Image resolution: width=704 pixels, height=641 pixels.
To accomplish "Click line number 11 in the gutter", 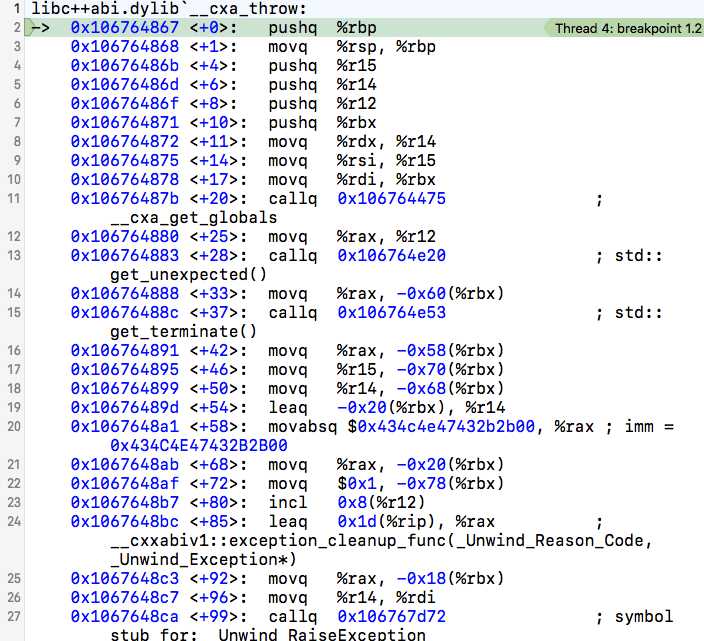I will 14,198.
